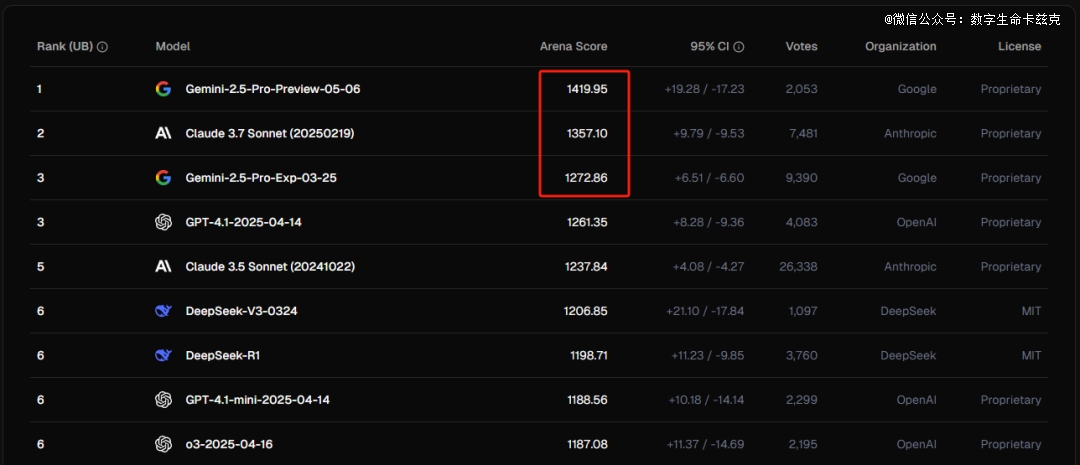The width and height of the screenshot is (1080, 465).
Task: Open the Claude 3.7 Sonnet (20250219) model link
Action: click(270, 134)
